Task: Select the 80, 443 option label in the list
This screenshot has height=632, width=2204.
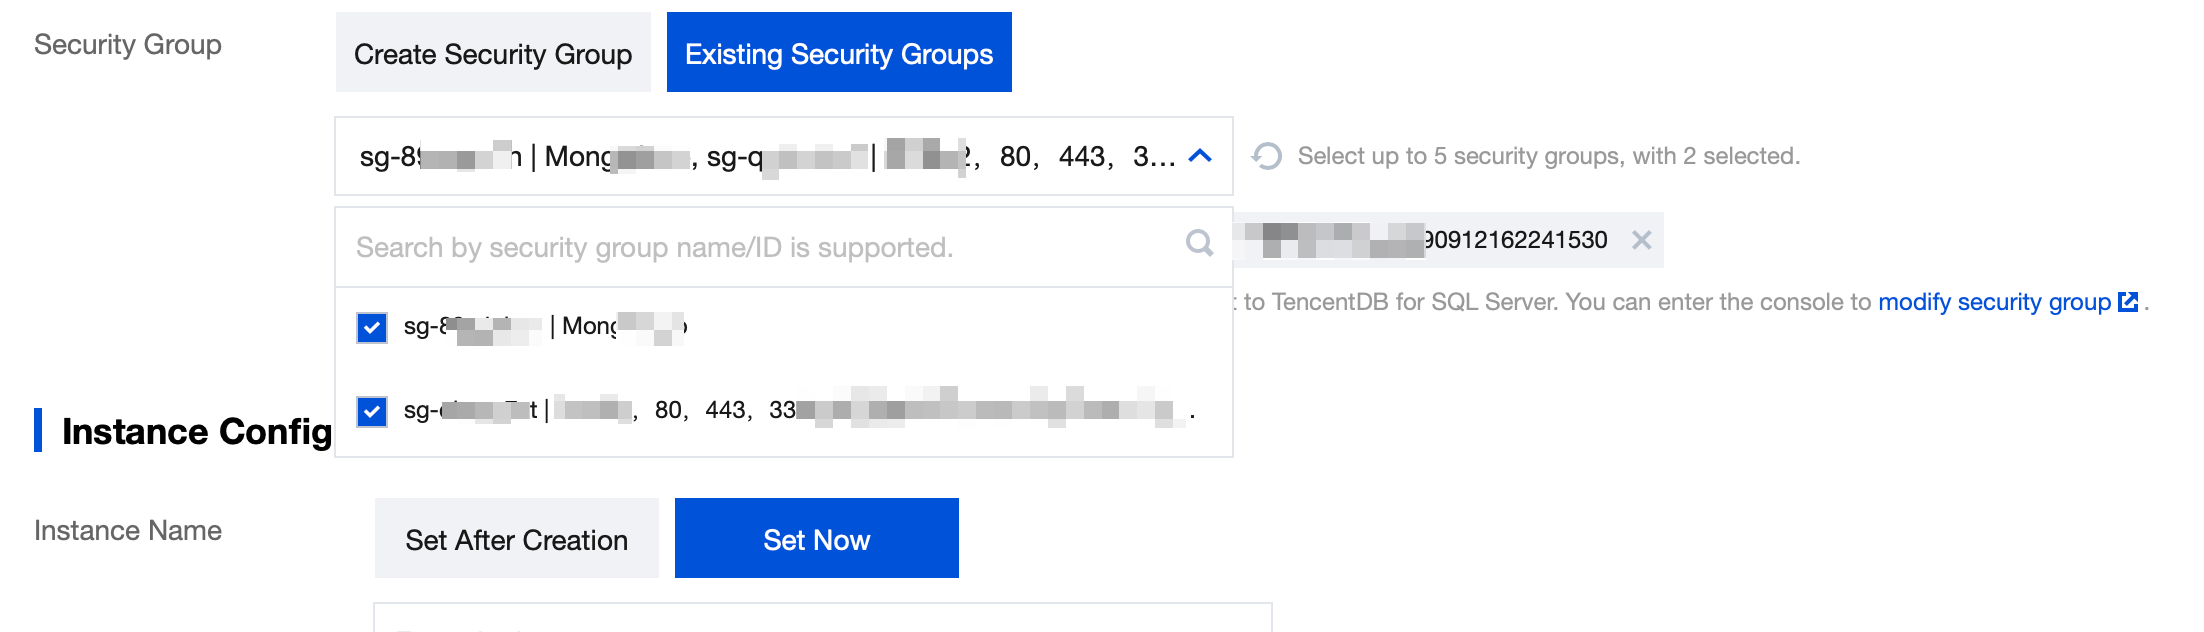Action: pyautogui.click(x=700, y=411)
